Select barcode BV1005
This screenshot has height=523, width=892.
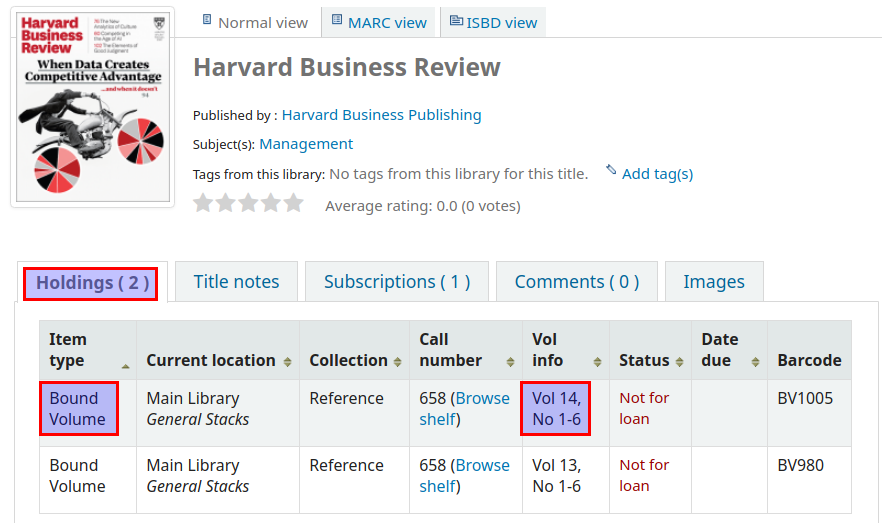tap(805, 398)
